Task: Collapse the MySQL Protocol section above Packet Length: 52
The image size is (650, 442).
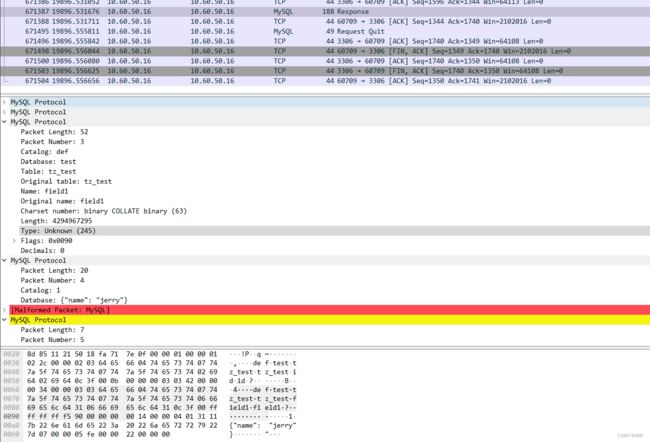Action: tap(5, 122)
